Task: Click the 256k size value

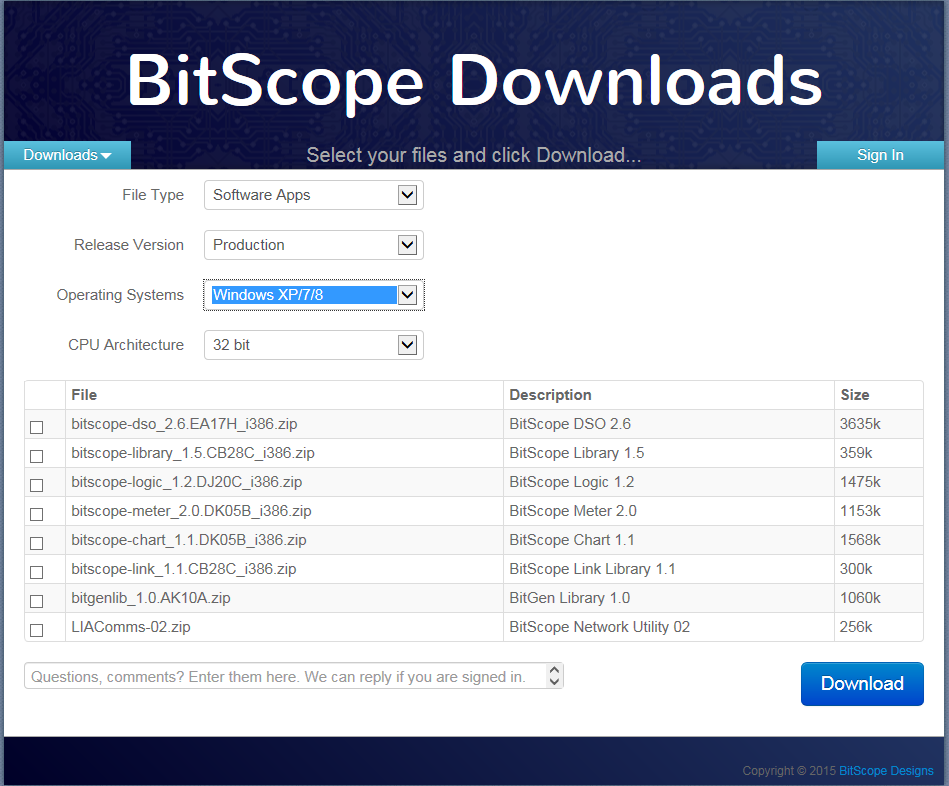Action: coord(856,627)
